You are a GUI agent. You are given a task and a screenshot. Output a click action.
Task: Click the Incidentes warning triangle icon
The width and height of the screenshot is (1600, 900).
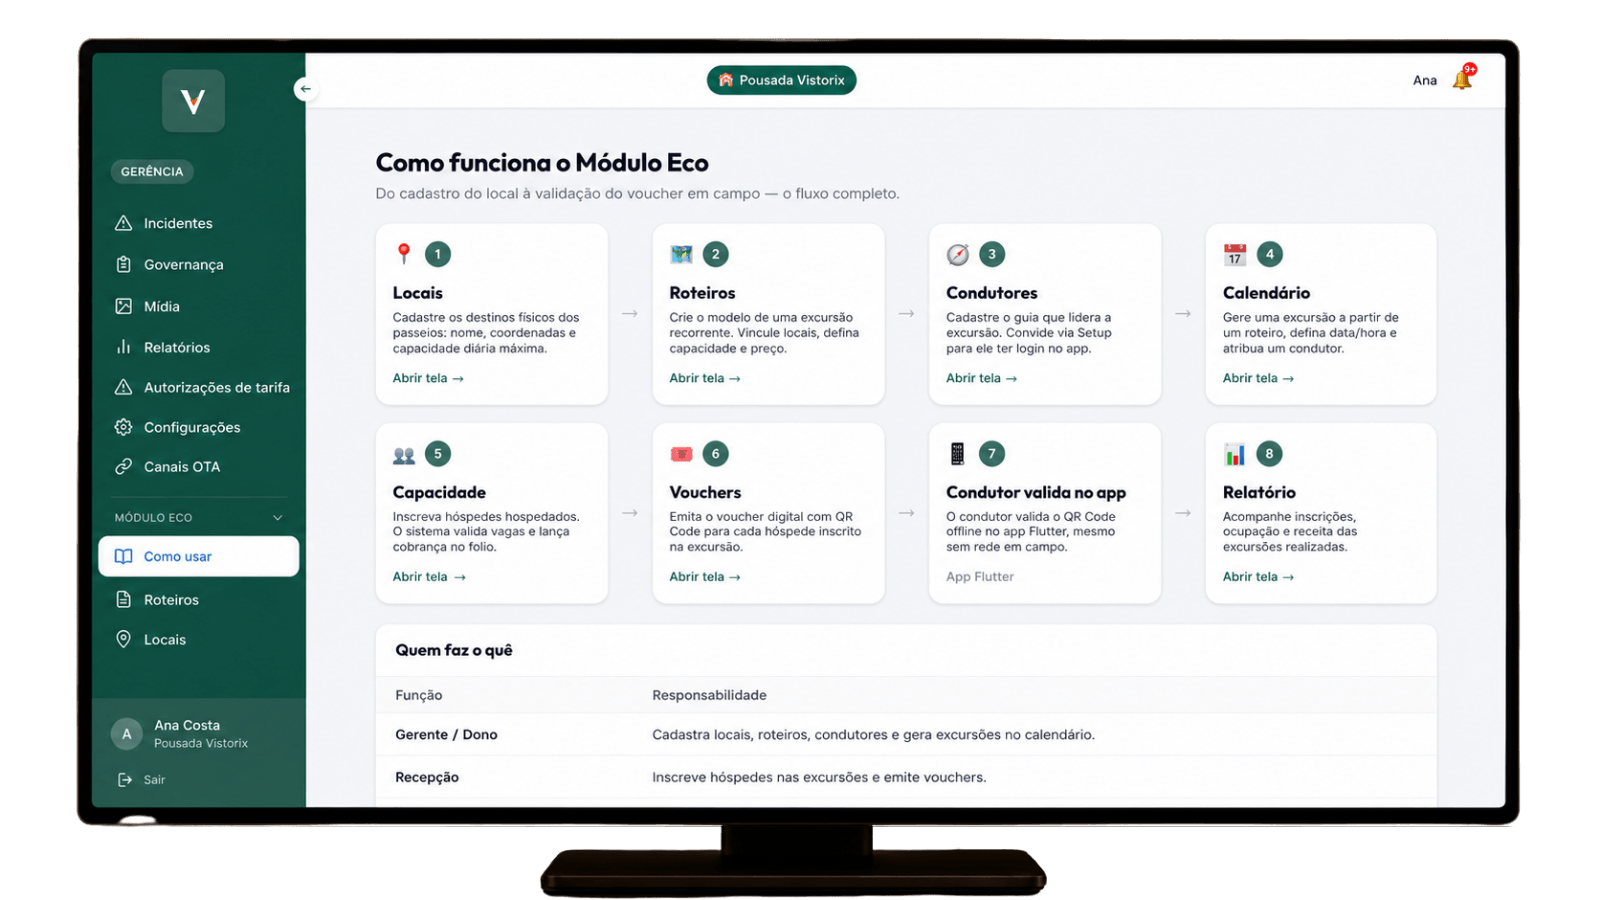tap(123, 223)
